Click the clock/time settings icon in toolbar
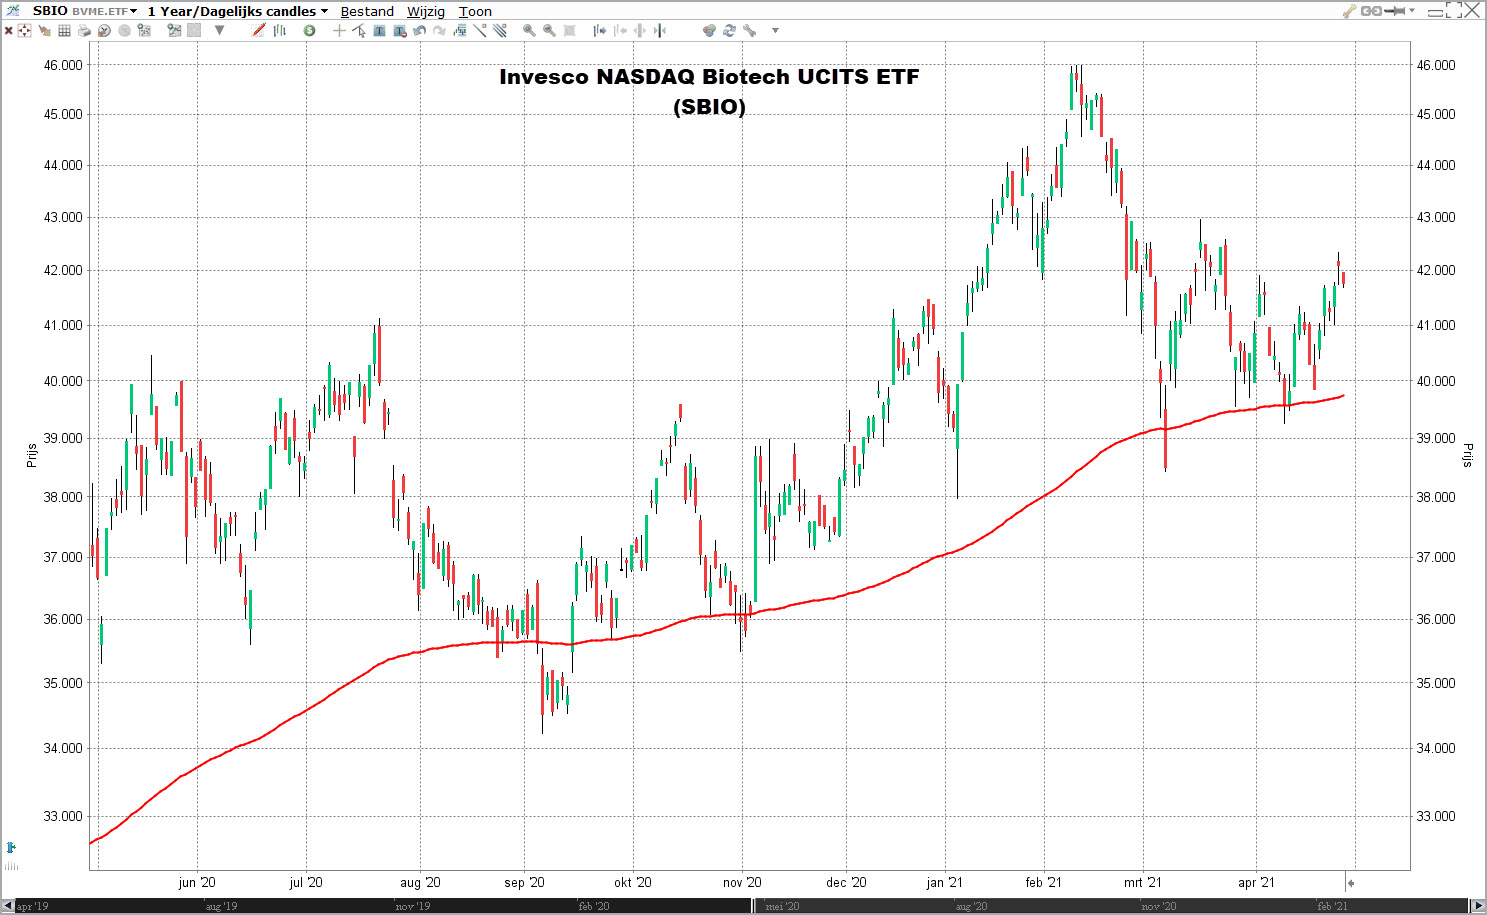This screenshot has height=915, width=1487. 104,31
